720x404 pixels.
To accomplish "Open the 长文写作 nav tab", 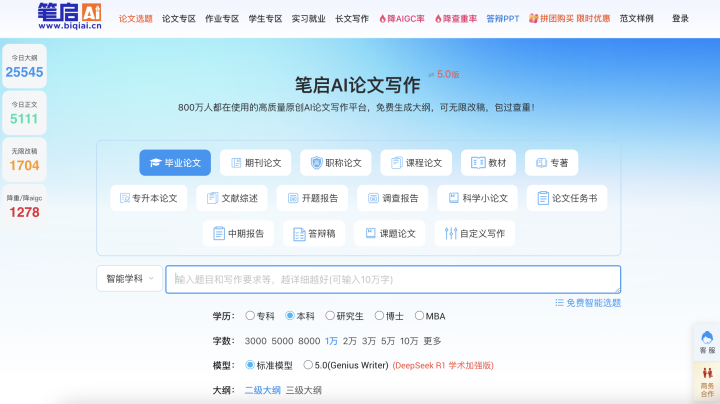I will 352,19.
